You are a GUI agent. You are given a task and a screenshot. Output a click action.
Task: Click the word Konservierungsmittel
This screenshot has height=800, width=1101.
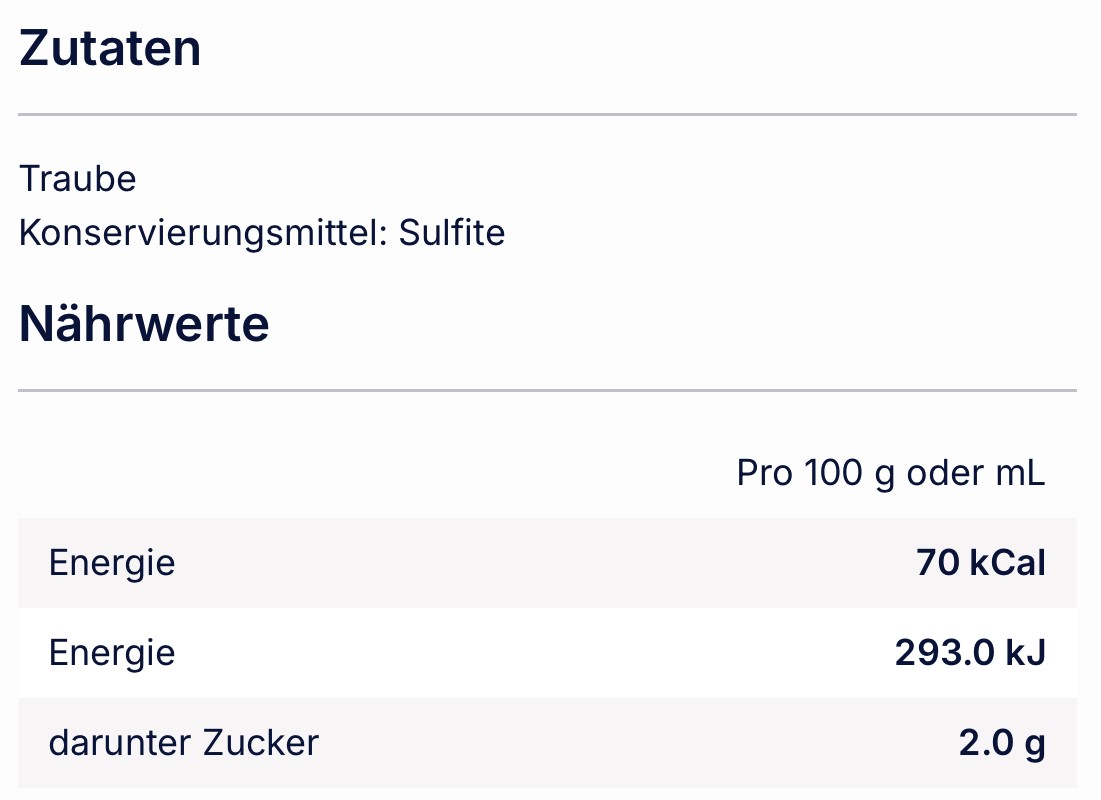point(203,233)
